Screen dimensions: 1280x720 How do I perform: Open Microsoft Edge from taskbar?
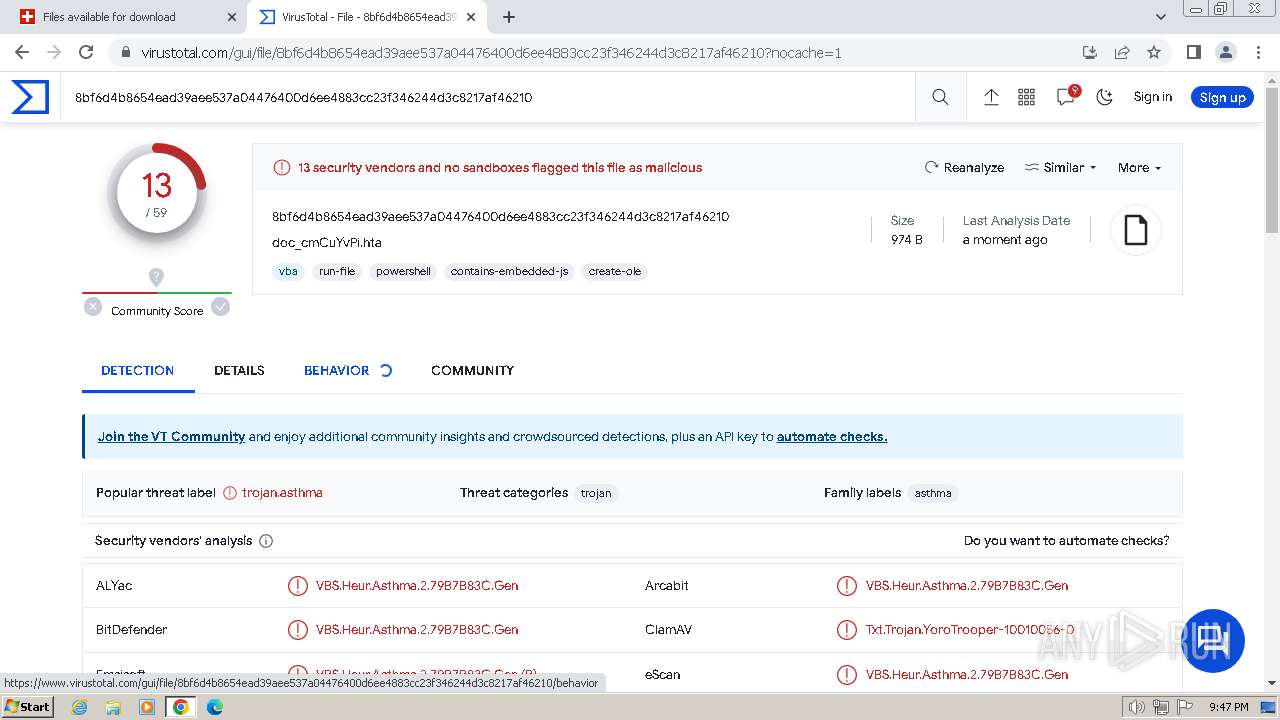[x=214, y=707]
